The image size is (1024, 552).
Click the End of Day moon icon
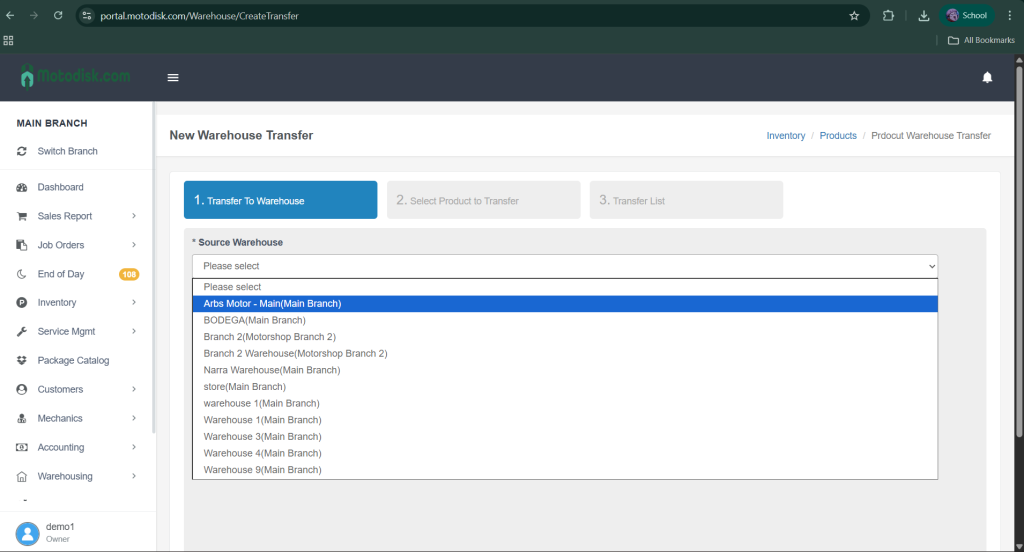22,274
